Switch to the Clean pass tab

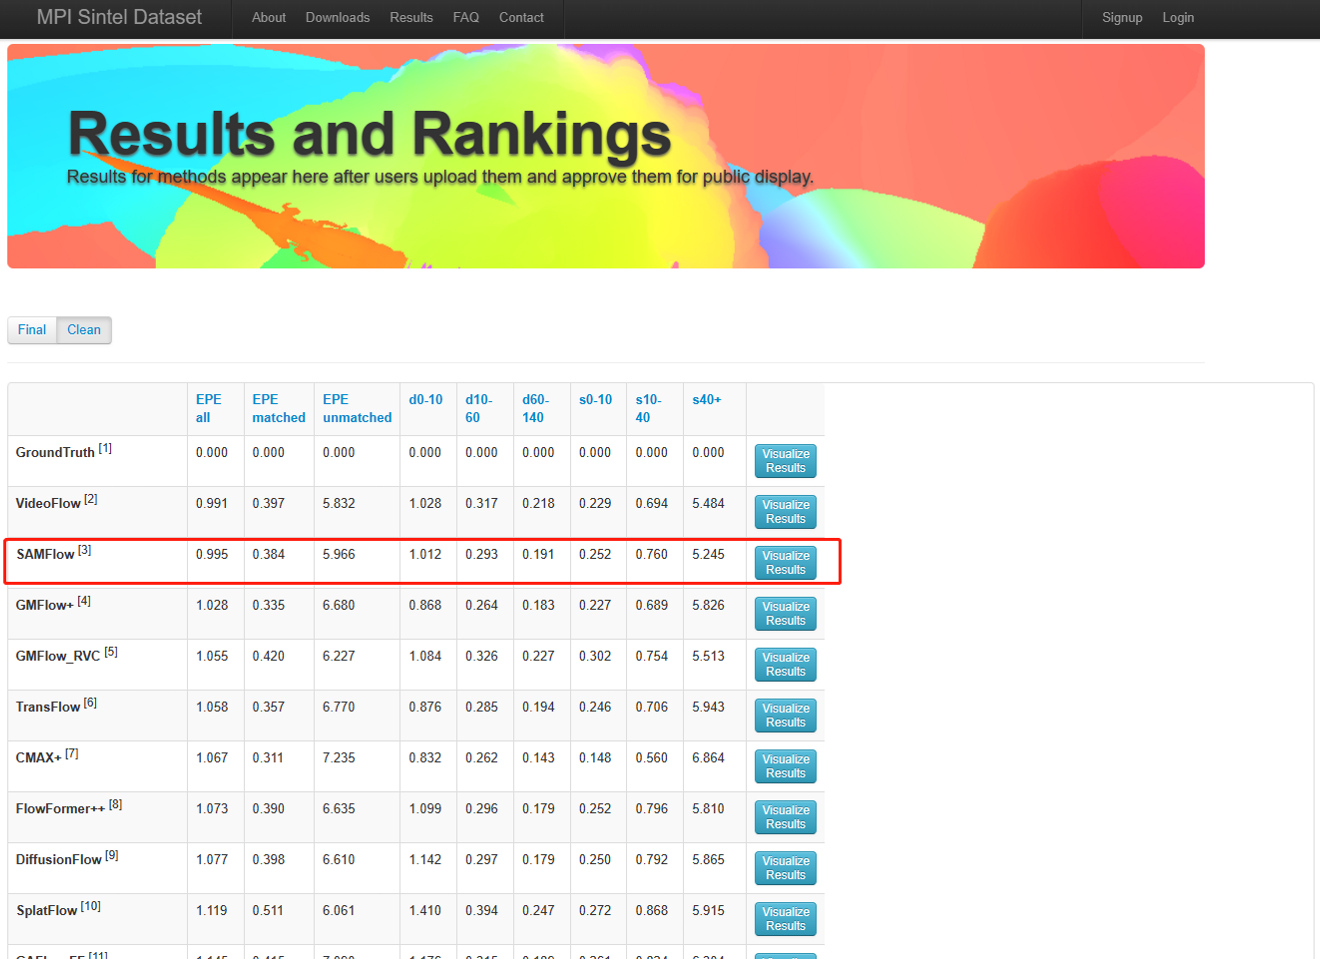84,330
